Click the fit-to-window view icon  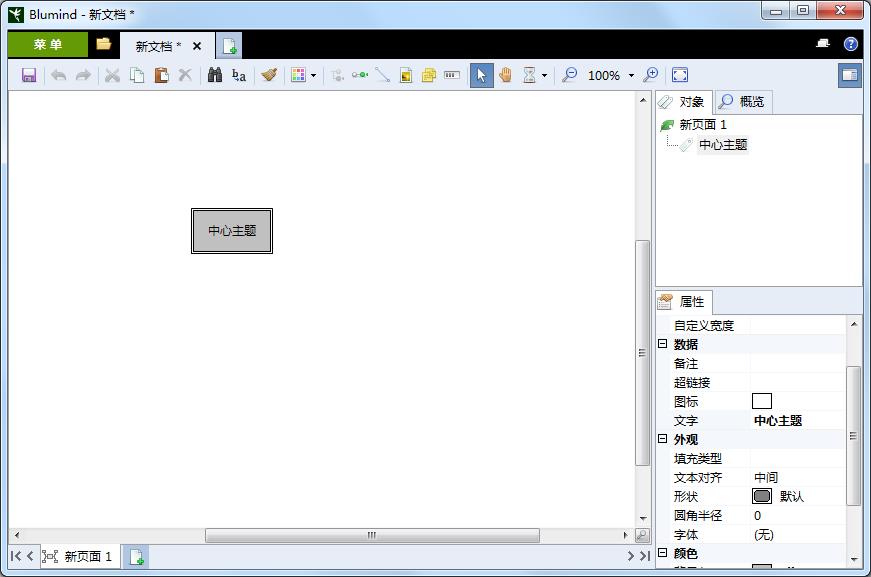[x=681, y=74]
